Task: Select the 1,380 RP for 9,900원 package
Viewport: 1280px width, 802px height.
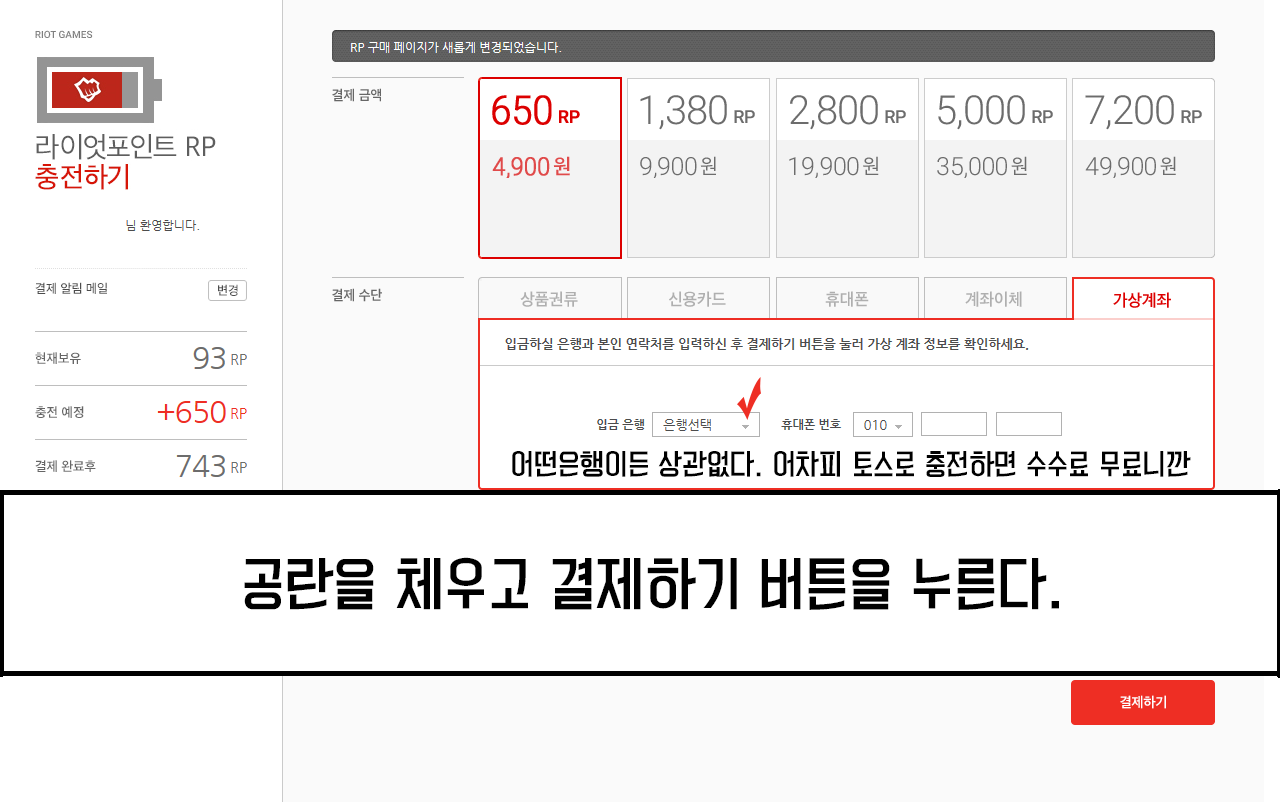Action: pos(698,168)
